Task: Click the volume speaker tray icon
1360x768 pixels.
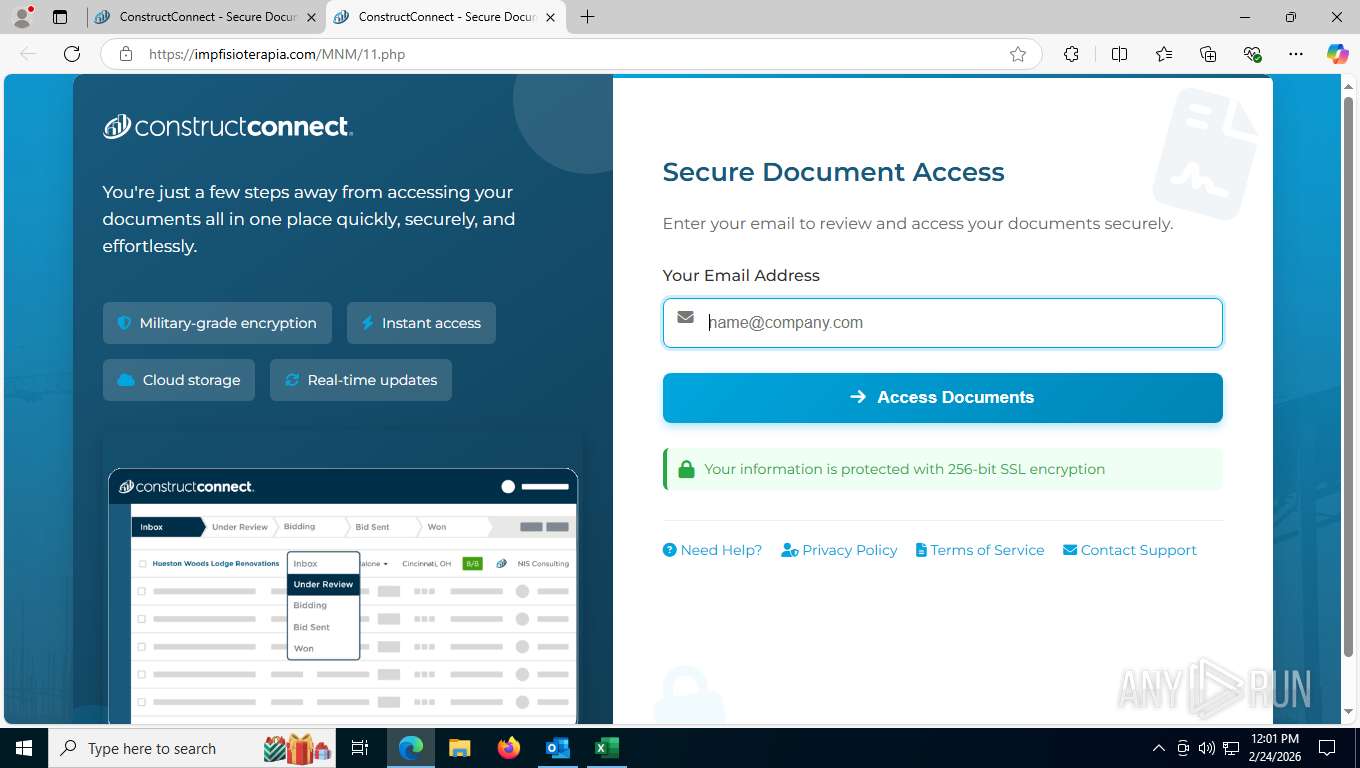Action: (1206, 748)
